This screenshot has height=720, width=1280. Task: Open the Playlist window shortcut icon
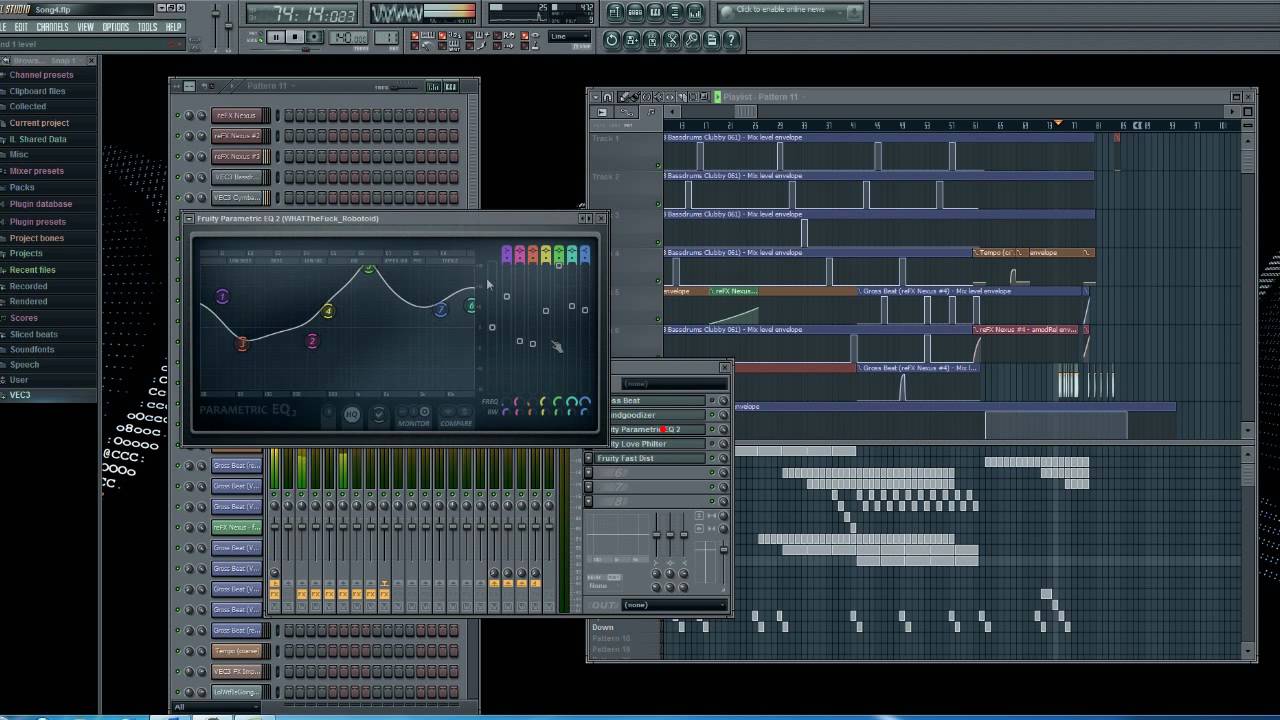point(615,12)
